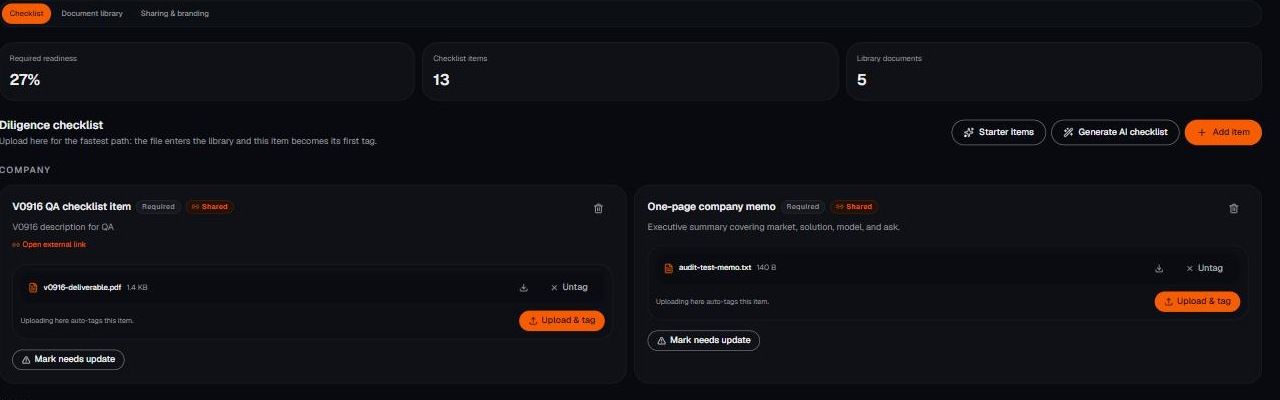Upload & tag a file for V0916 item
The image size is (1280, 400).
[x=562, y=320]
